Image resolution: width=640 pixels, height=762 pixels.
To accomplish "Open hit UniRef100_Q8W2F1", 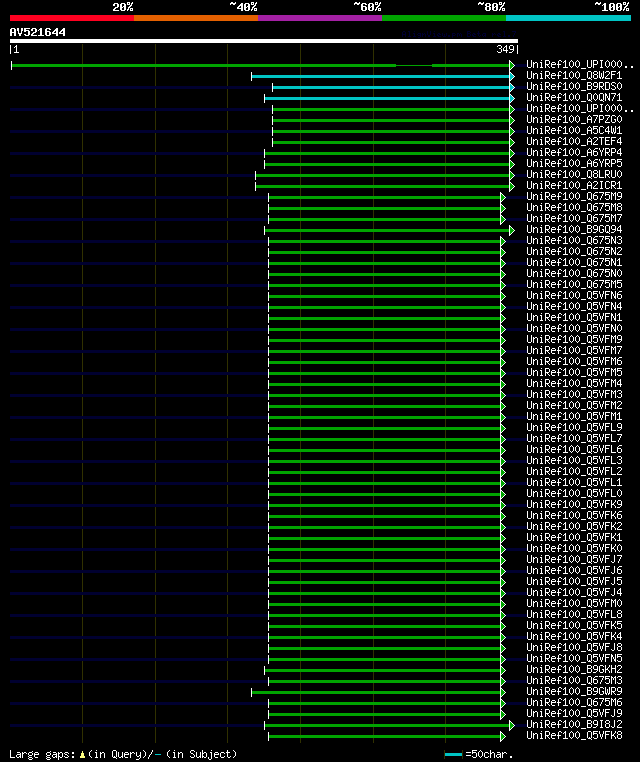I will point(574,75).
